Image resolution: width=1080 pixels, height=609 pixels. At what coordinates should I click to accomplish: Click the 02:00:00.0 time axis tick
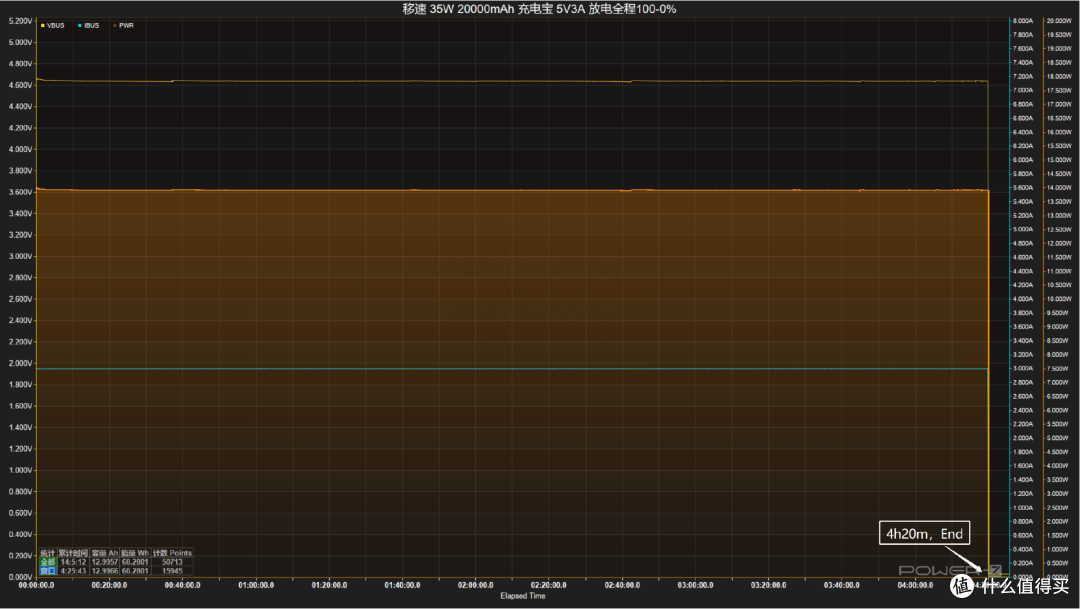pyautogui.click(x=476, y=585)
